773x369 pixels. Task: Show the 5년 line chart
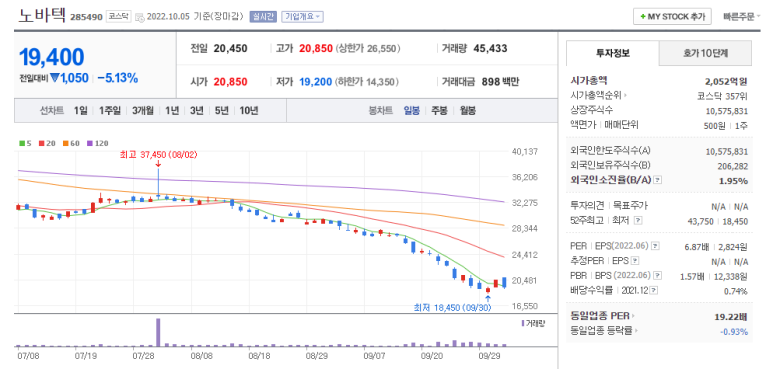point(221,110)
